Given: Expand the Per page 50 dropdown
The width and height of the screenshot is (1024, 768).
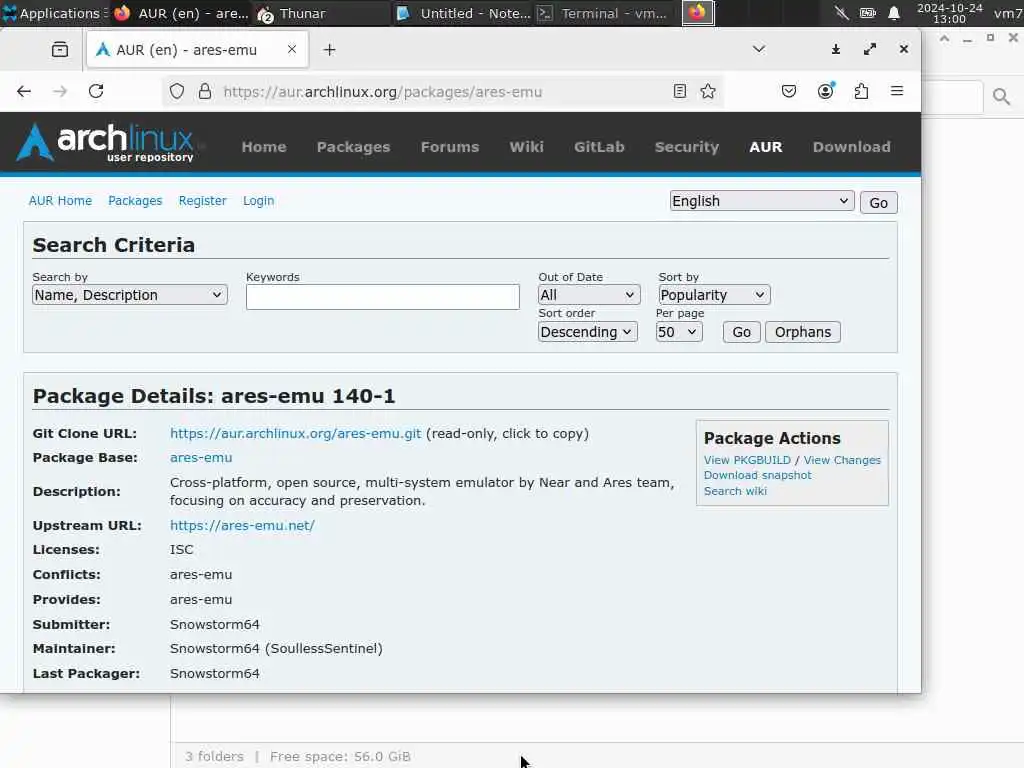Looking at the screenshot, I should coord(679,332).
